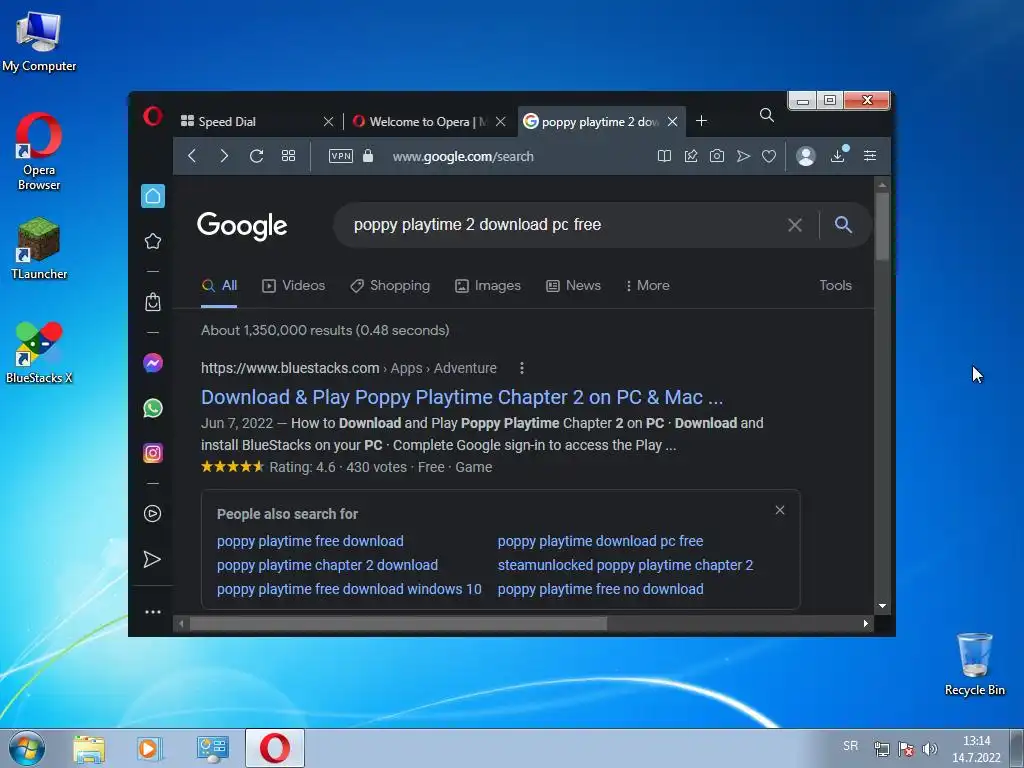Click 'poppy playtime free download windows 10'
Viewport: 1024px width, 768px height.
pos(349,589)
